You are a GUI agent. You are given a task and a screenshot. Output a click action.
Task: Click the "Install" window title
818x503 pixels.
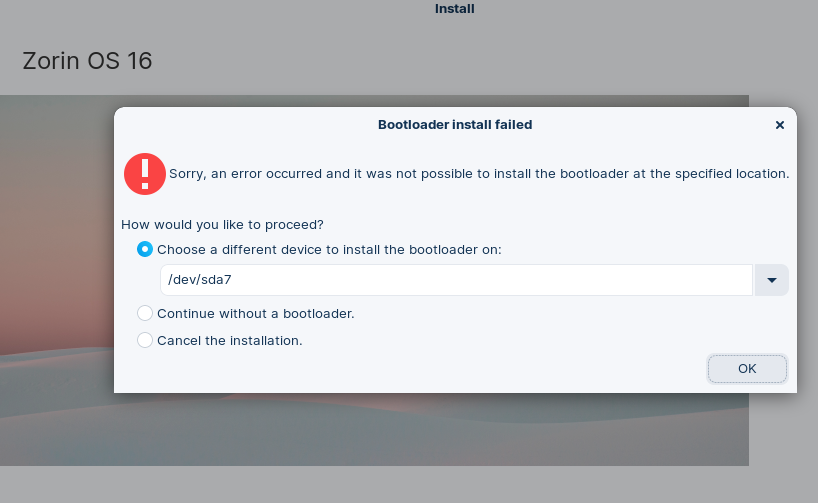click(x=455, y=9)
